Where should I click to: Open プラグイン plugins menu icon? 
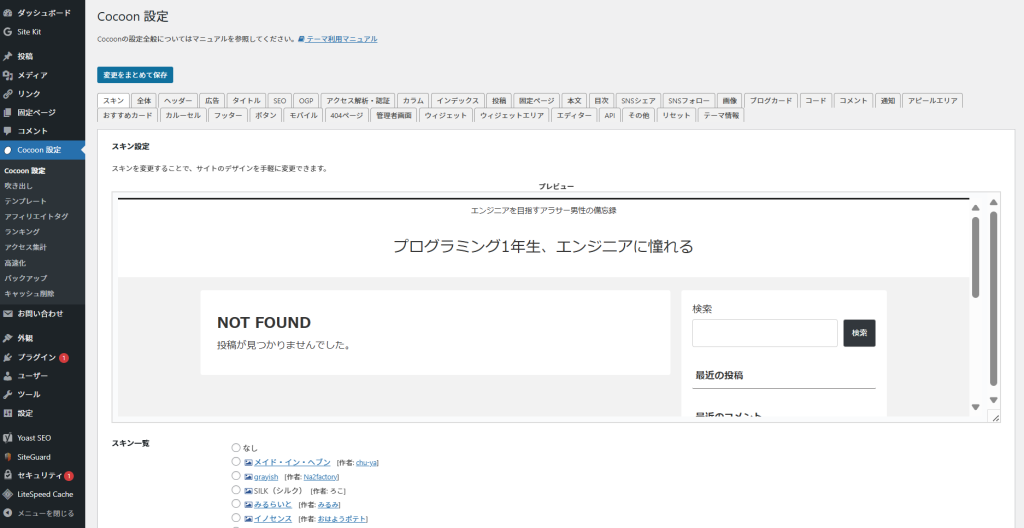[8, 357]
